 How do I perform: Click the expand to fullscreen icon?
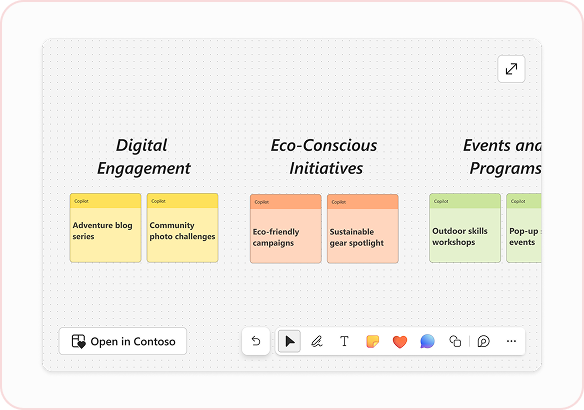click(x=511, y=69)
